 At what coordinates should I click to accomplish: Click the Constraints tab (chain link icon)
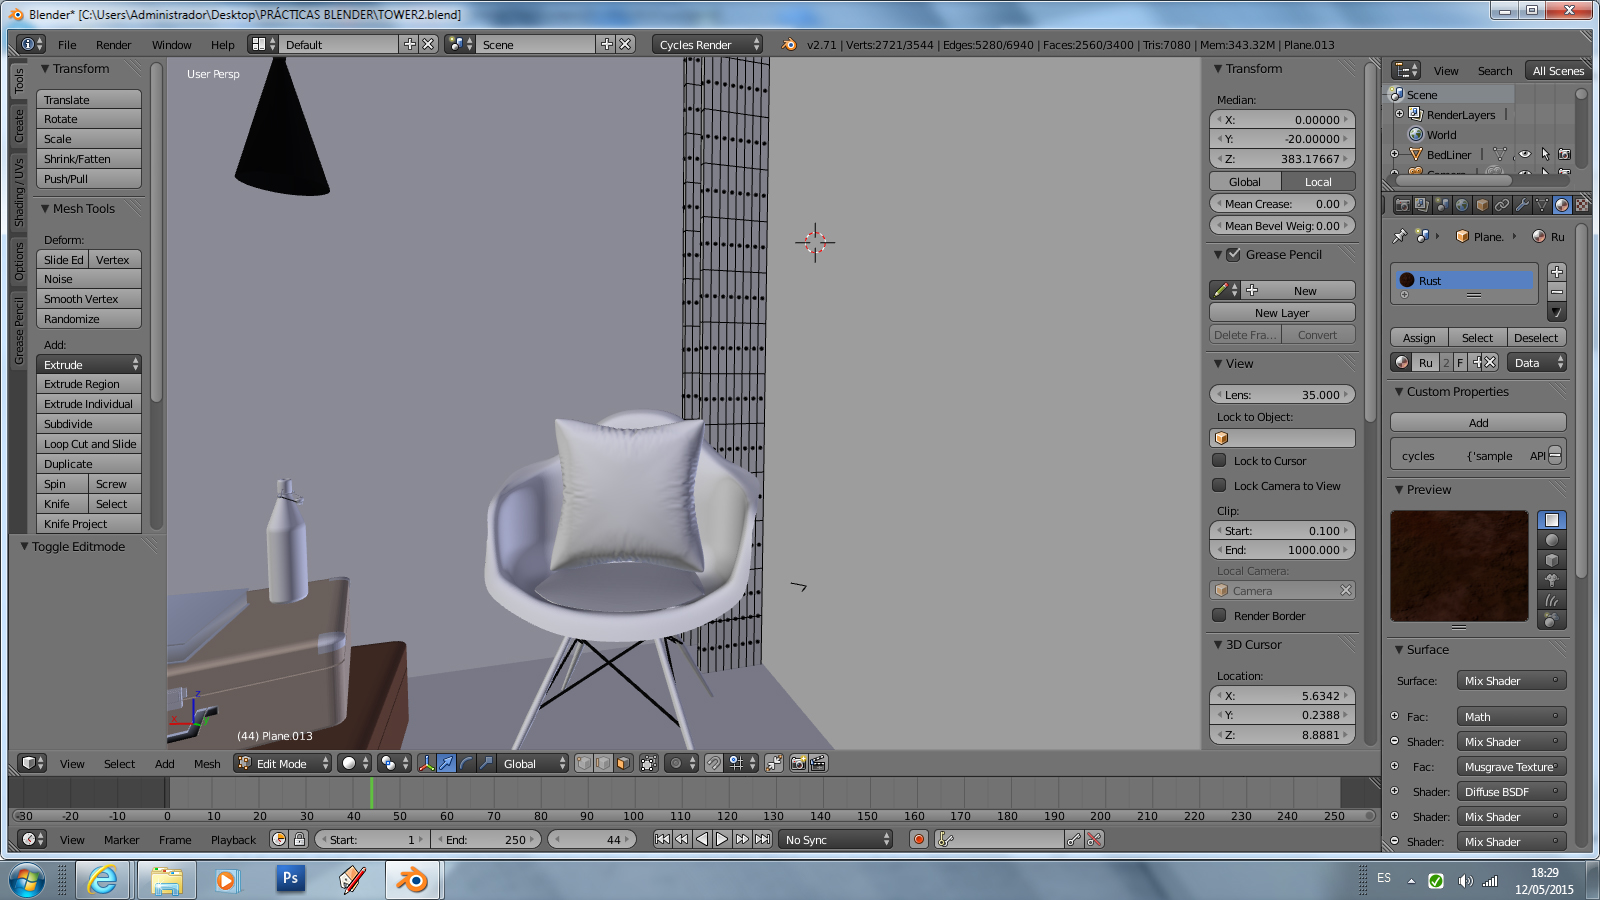[1502, 205]
